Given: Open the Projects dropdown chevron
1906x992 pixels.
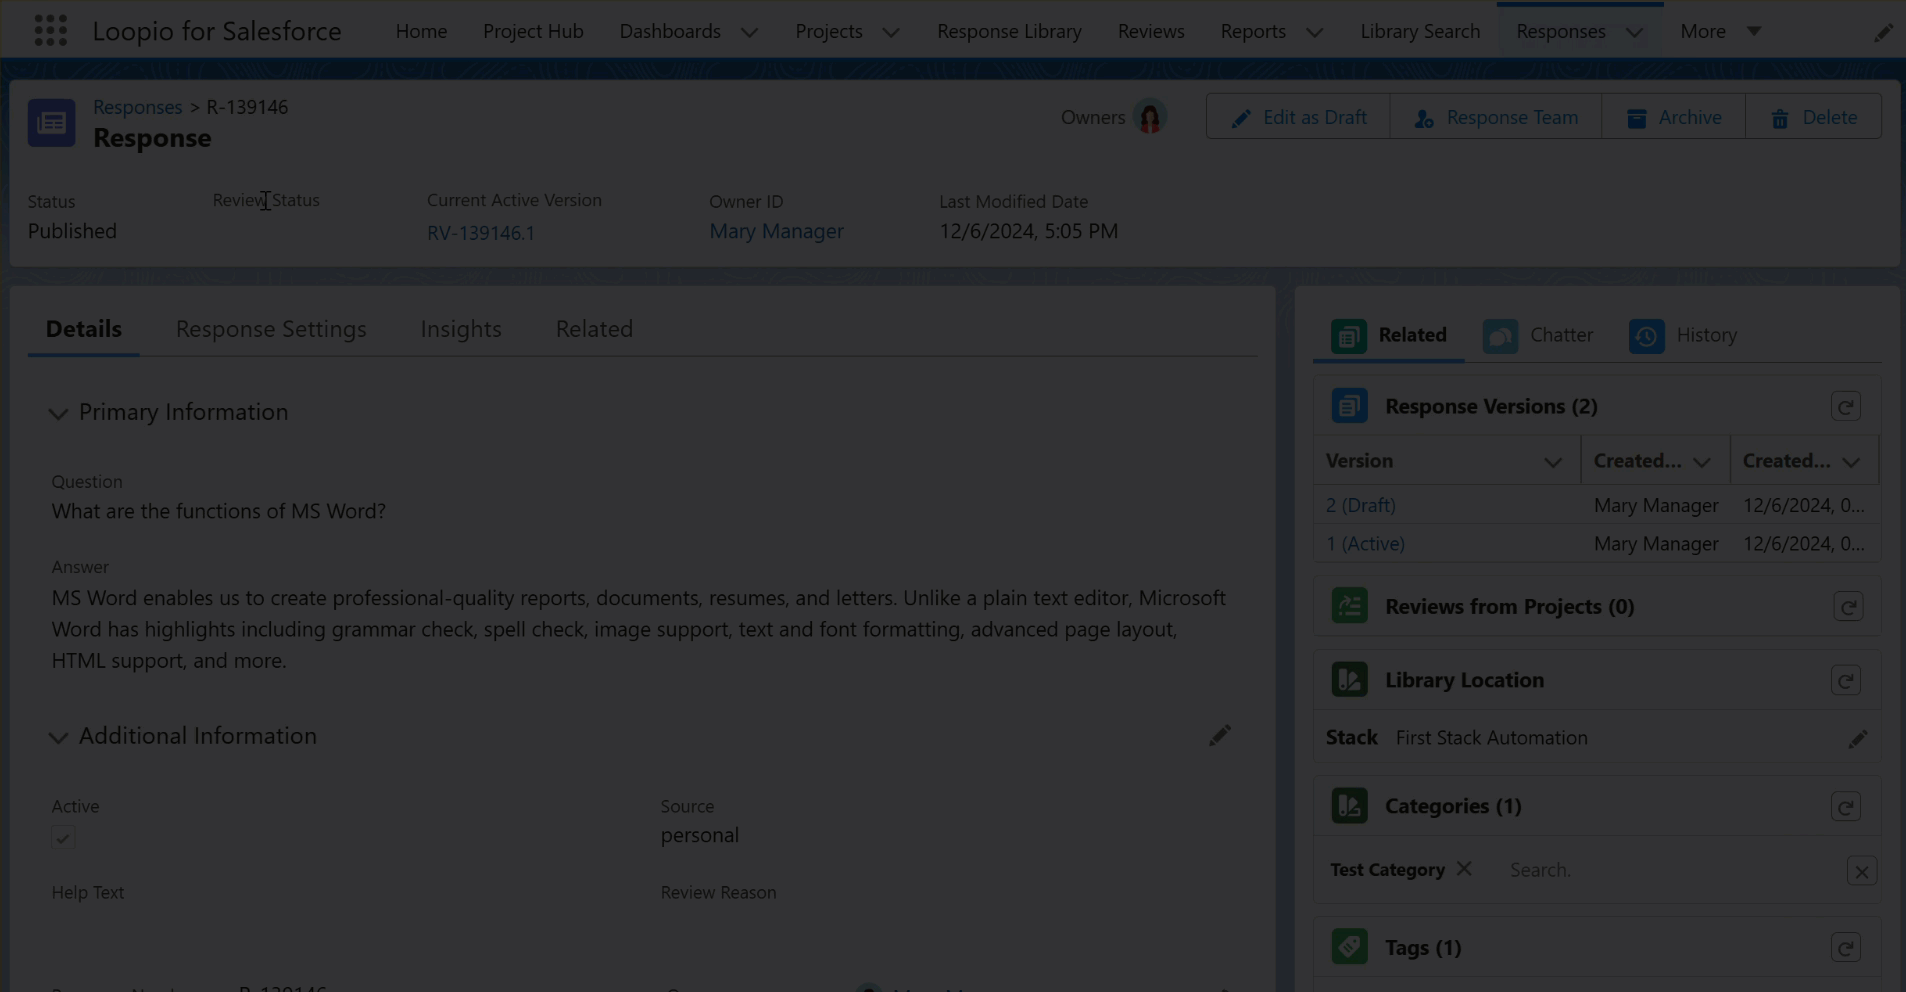Looking at the screenshot, I should pos(891,33).
